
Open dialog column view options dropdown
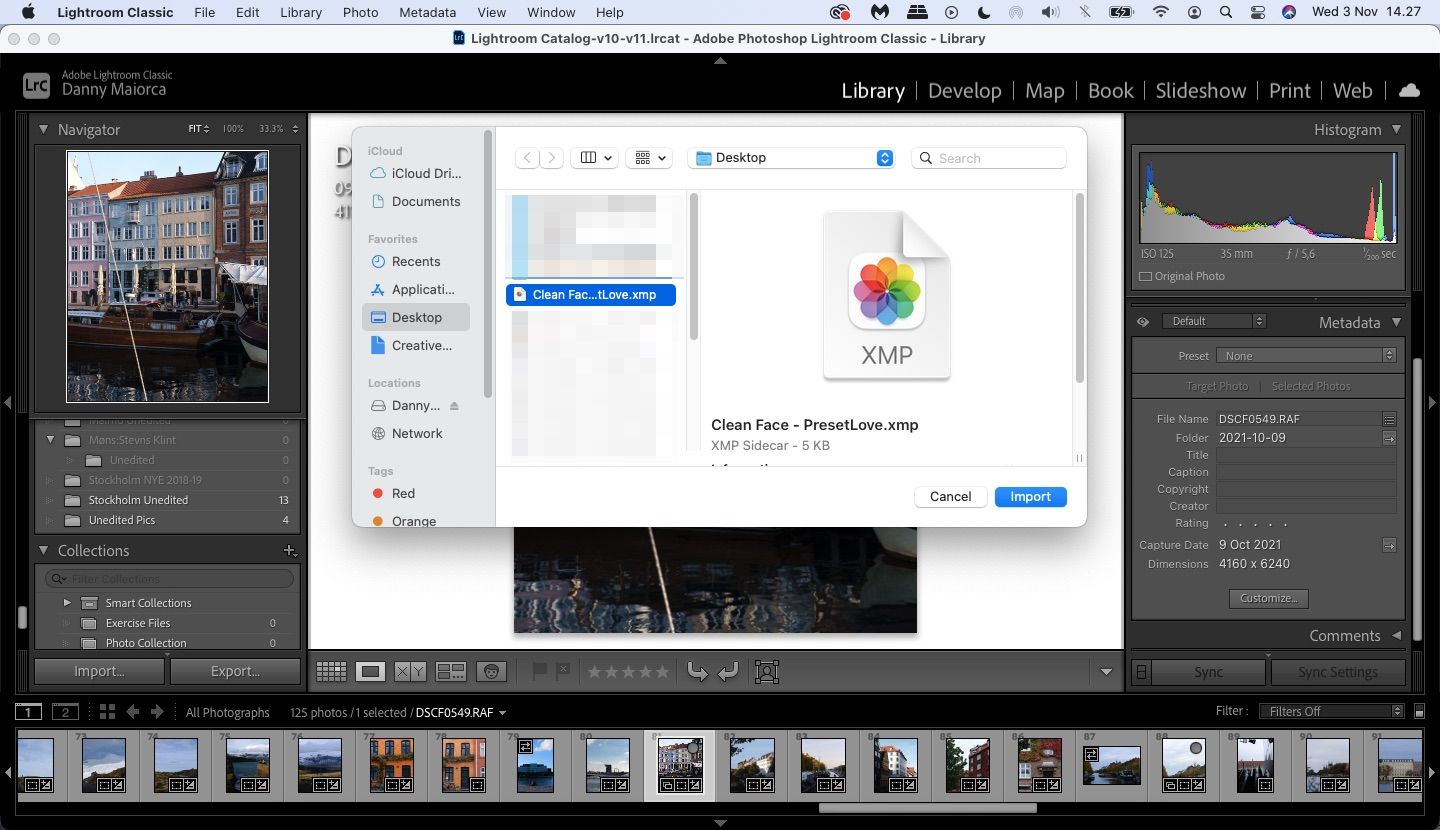595,158
